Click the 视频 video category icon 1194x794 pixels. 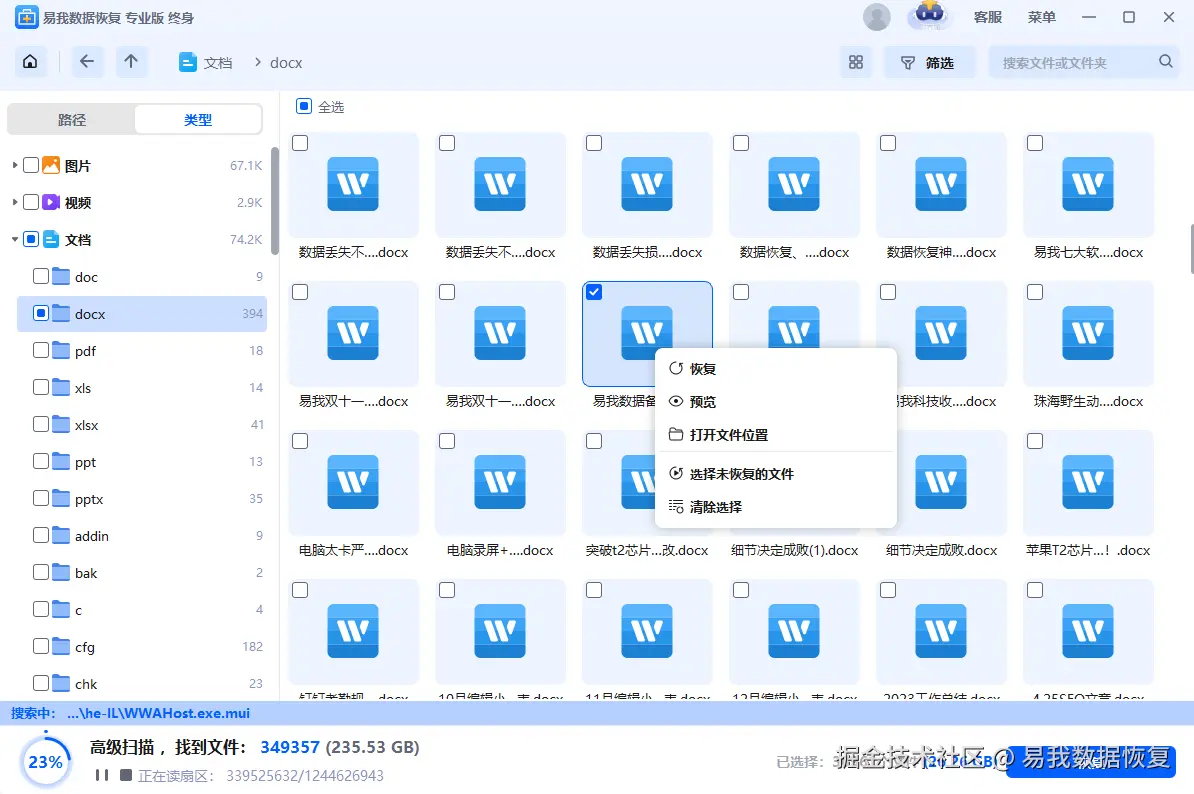point(51,202)
